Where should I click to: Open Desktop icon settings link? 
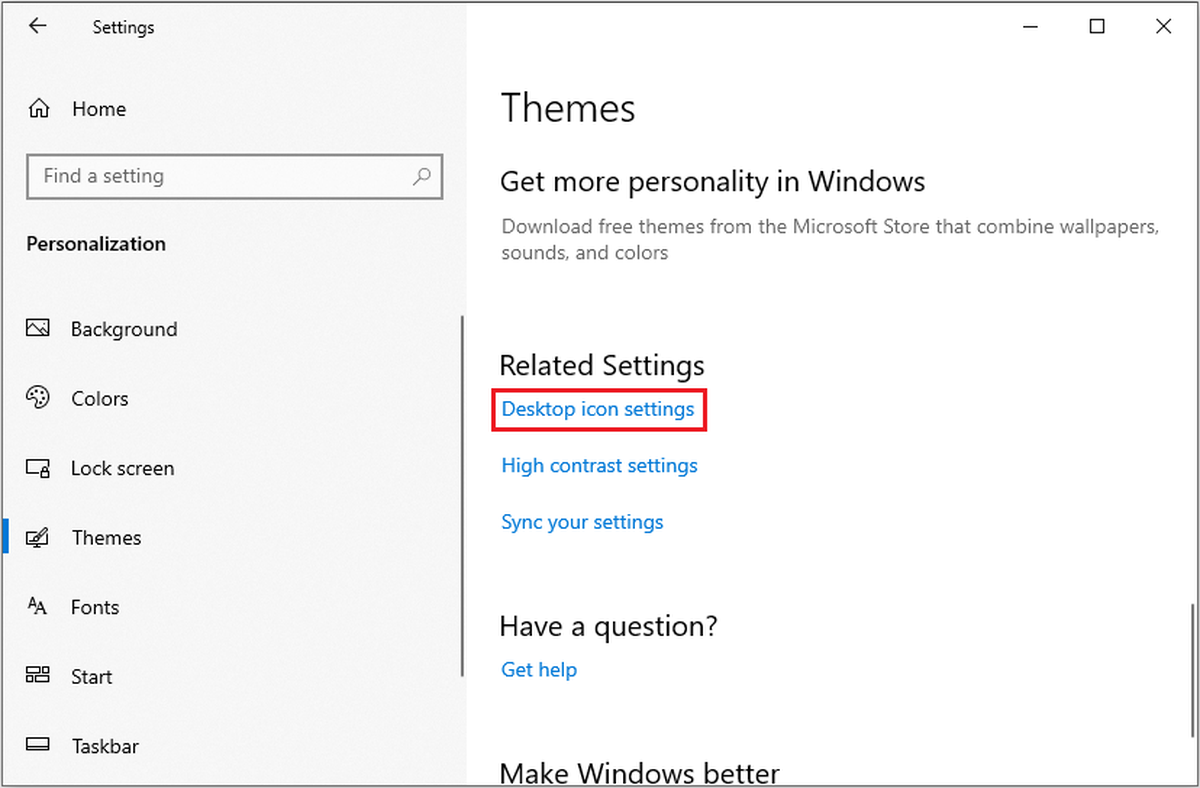[598, 410]
